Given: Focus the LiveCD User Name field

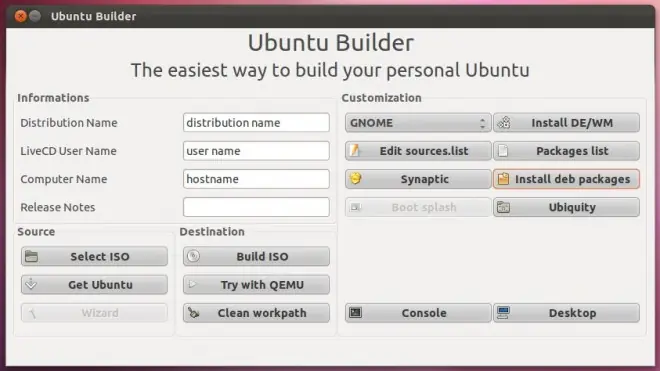Looking at the screenshot, I should (256, 151).
